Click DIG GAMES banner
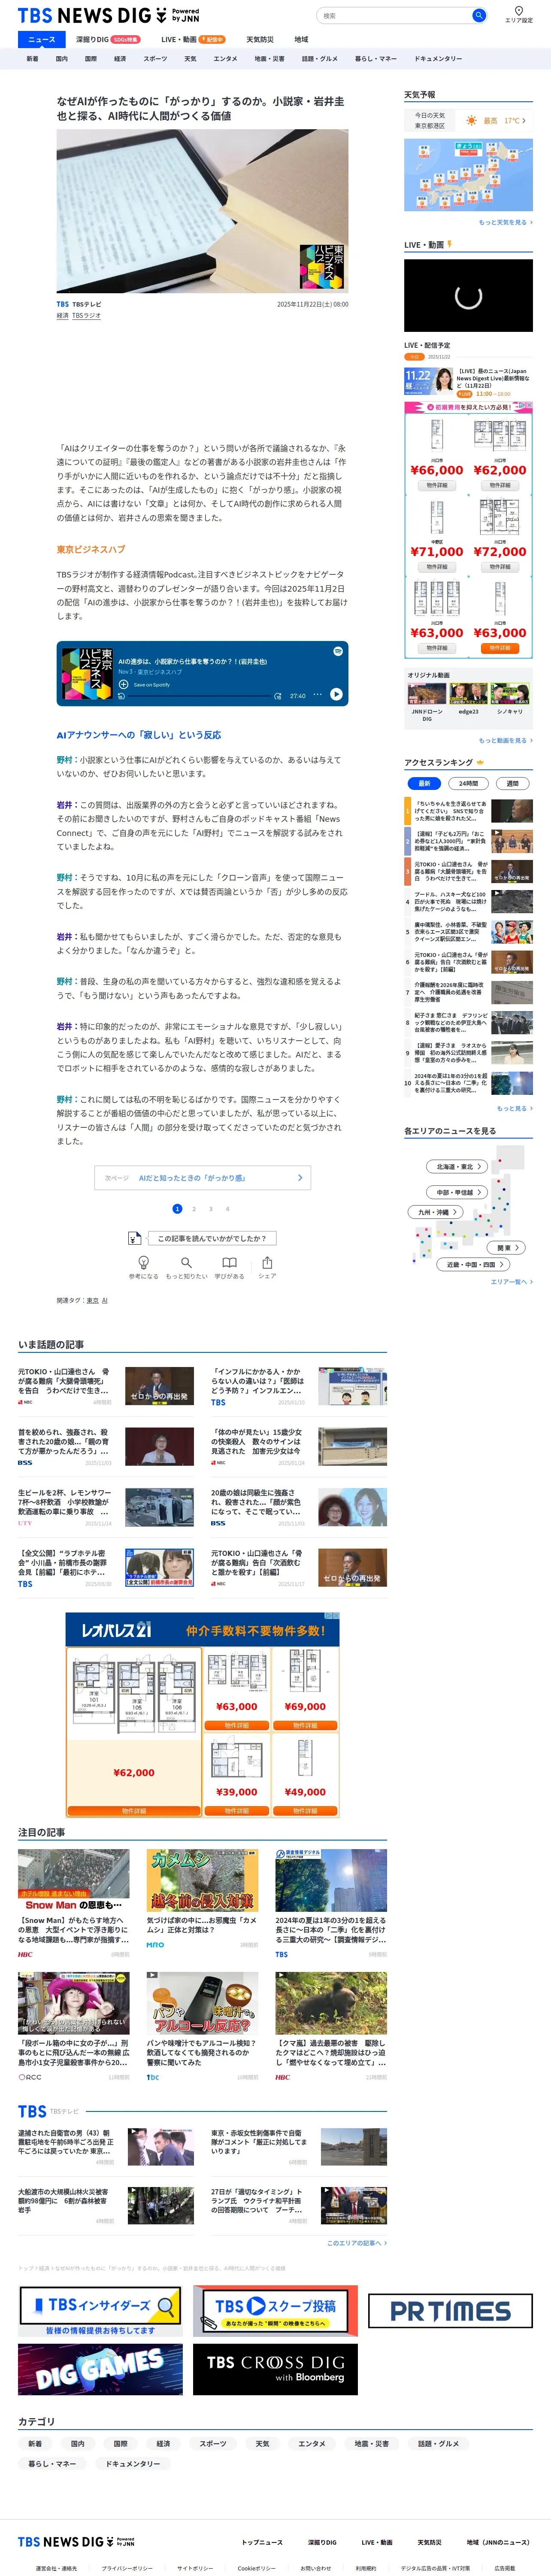Image resolution: width=551 pixels, height=2576 pixels. (100, 2369)
